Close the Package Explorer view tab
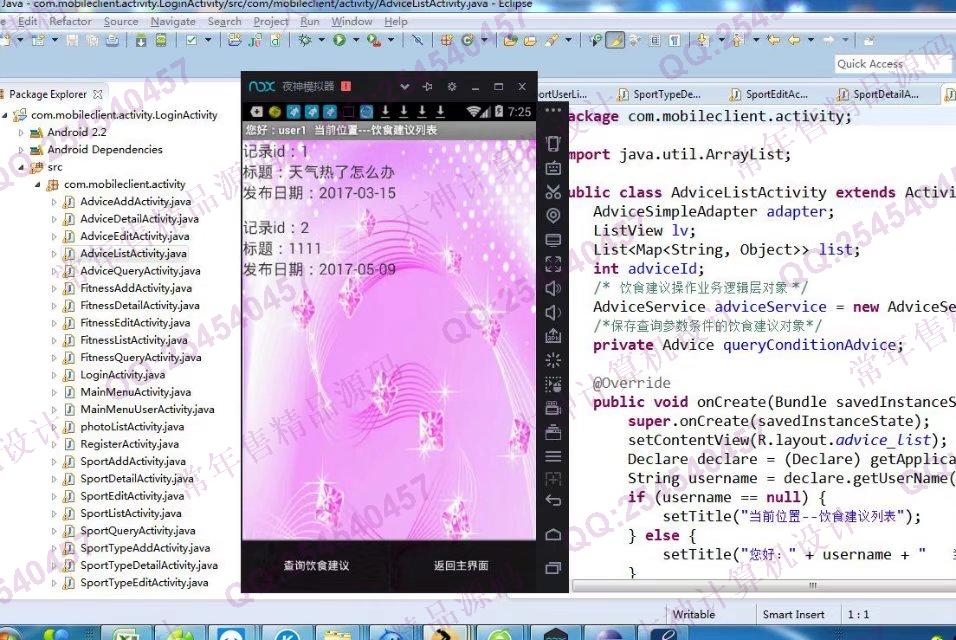This screenshot has width=956, height=640. point(98,94)
